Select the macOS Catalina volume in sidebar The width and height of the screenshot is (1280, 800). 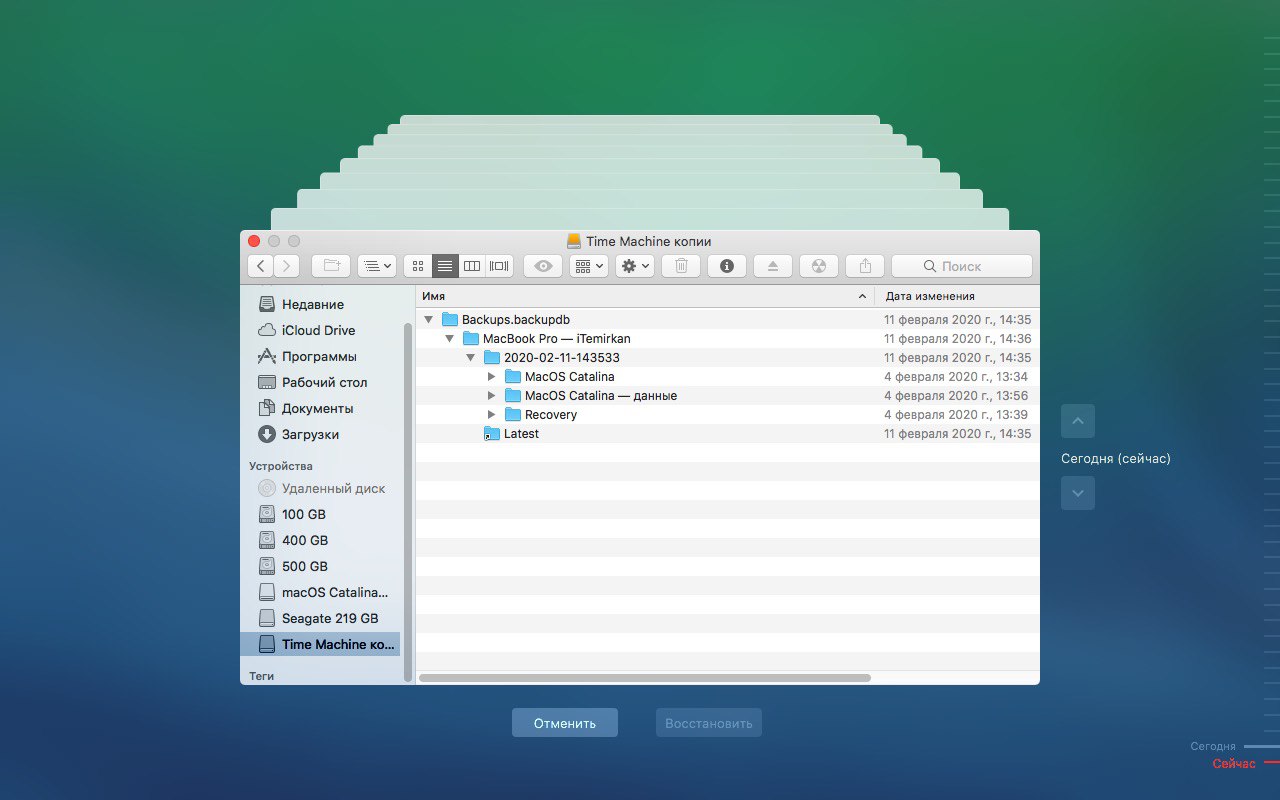321,592
